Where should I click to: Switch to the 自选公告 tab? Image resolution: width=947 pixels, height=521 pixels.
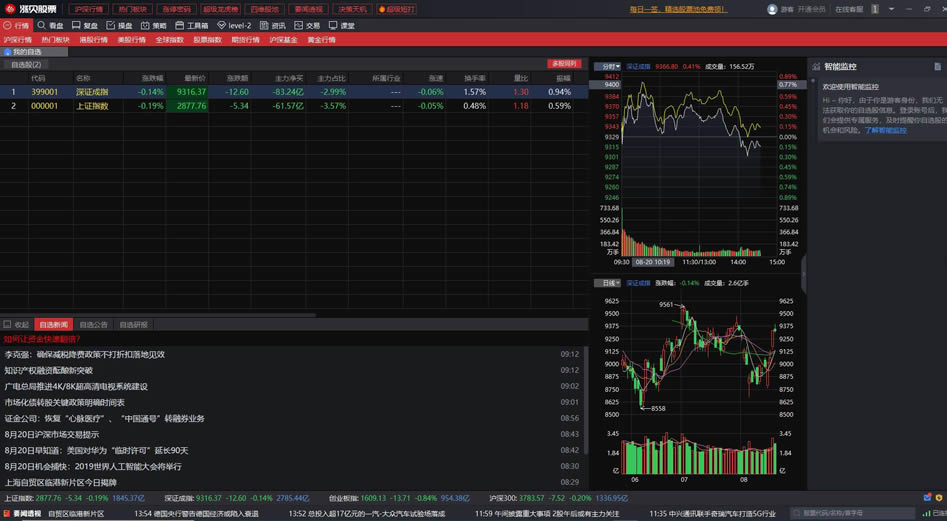tap(94, 325)
